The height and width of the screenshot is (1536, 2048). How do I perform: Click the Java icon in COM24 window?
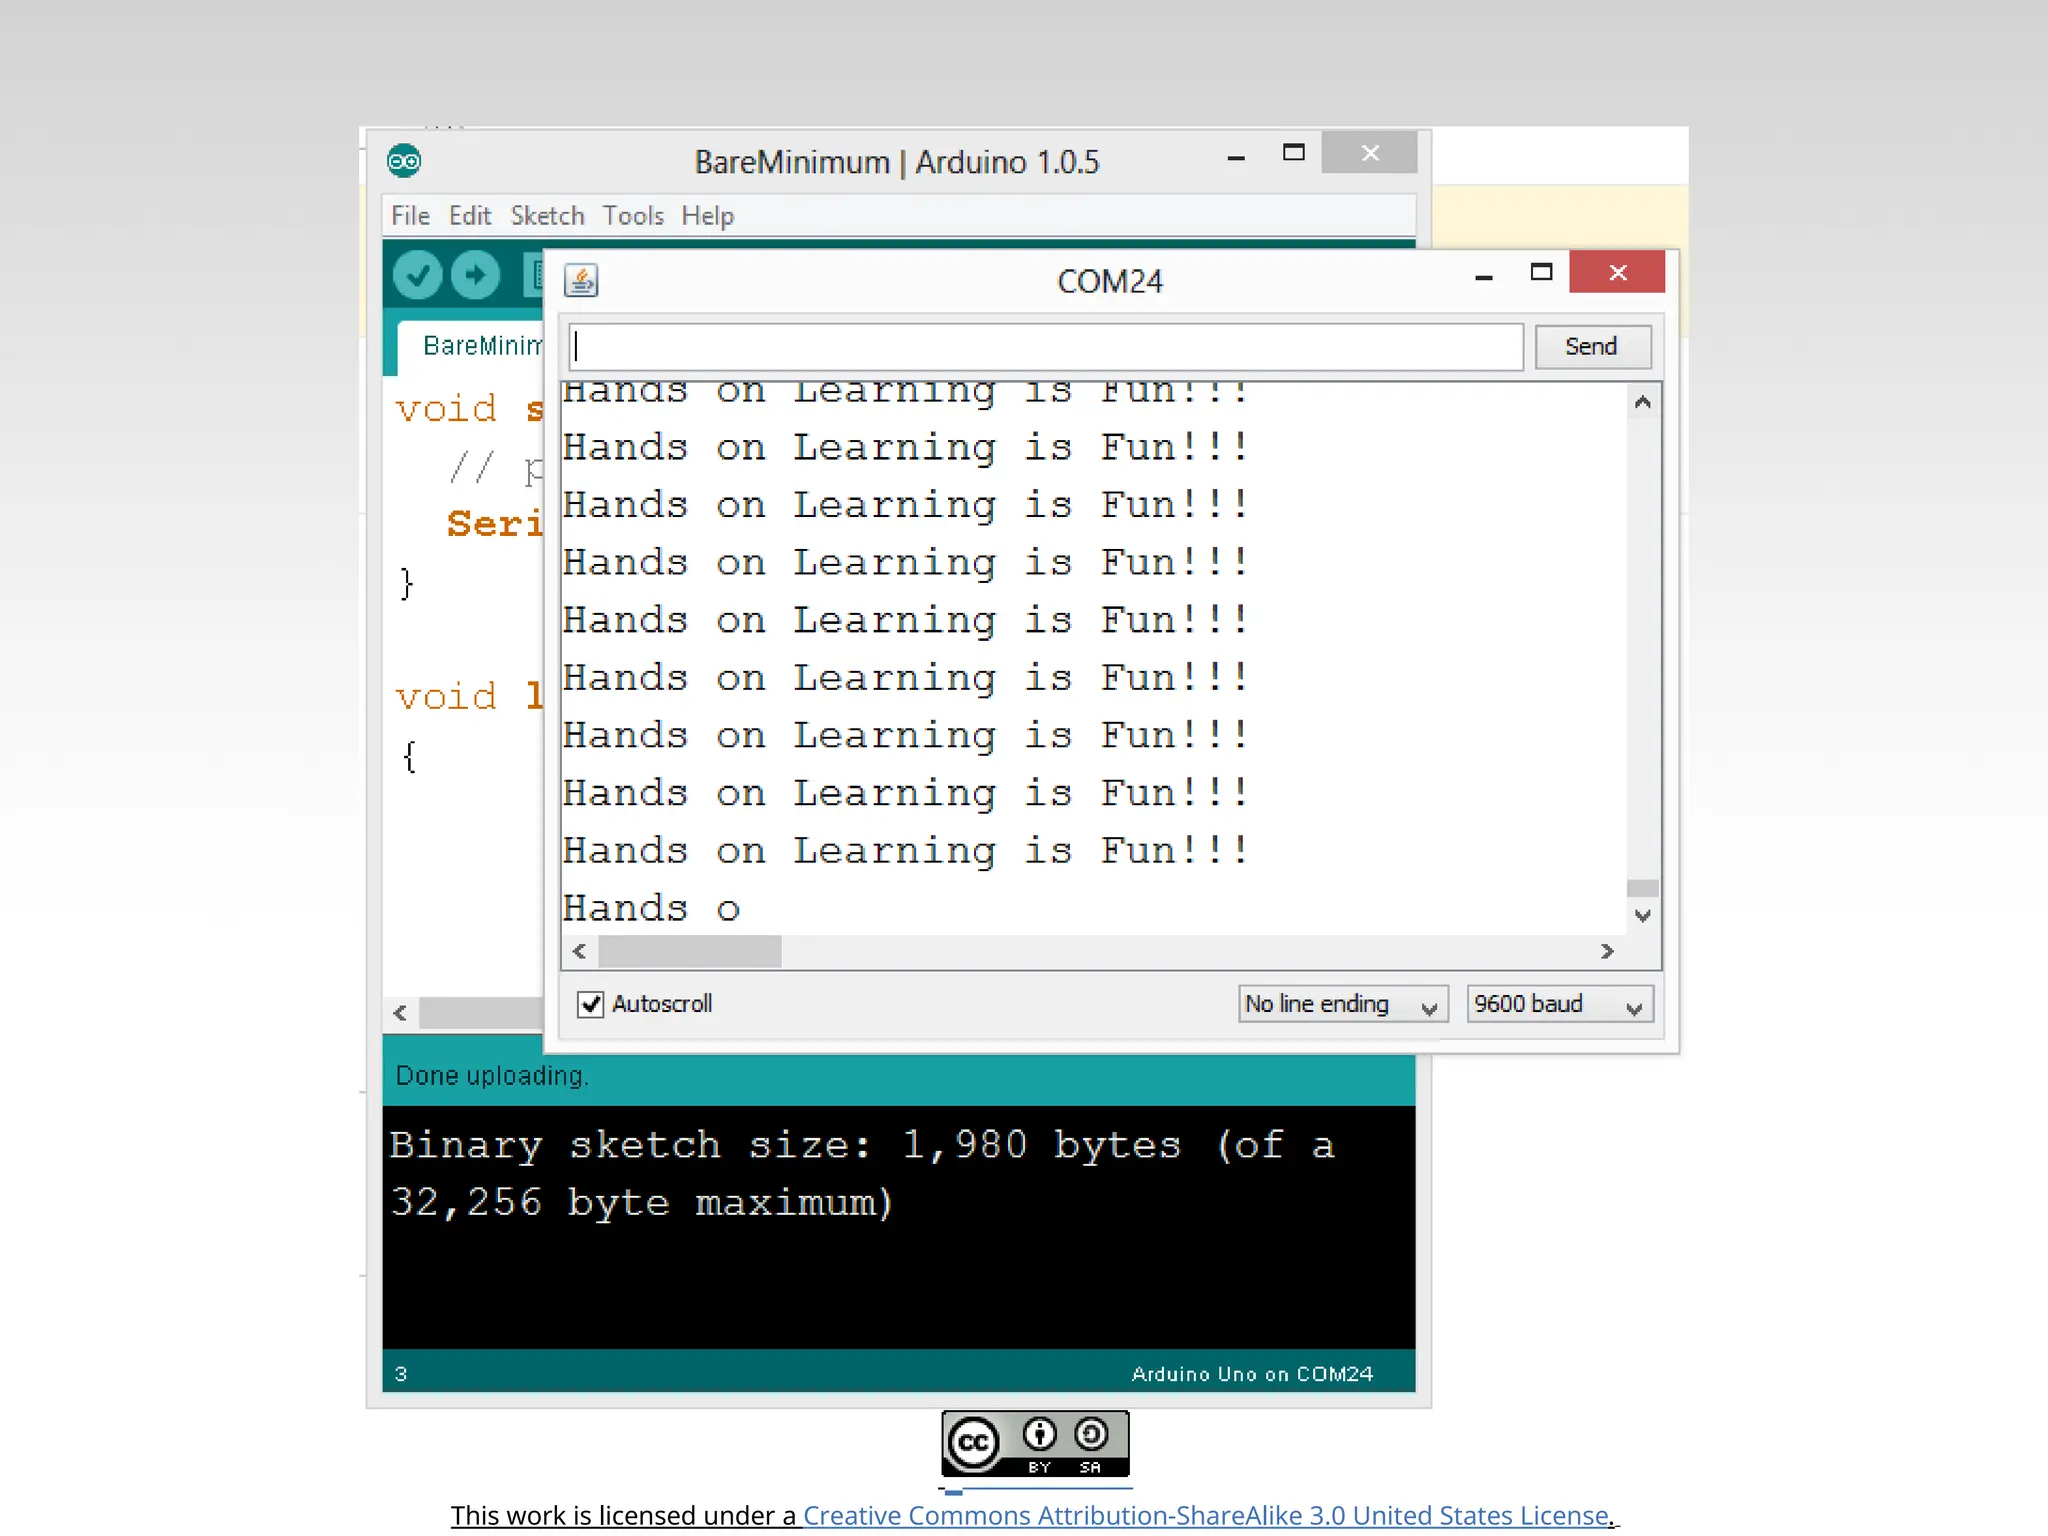click(581, 280)
